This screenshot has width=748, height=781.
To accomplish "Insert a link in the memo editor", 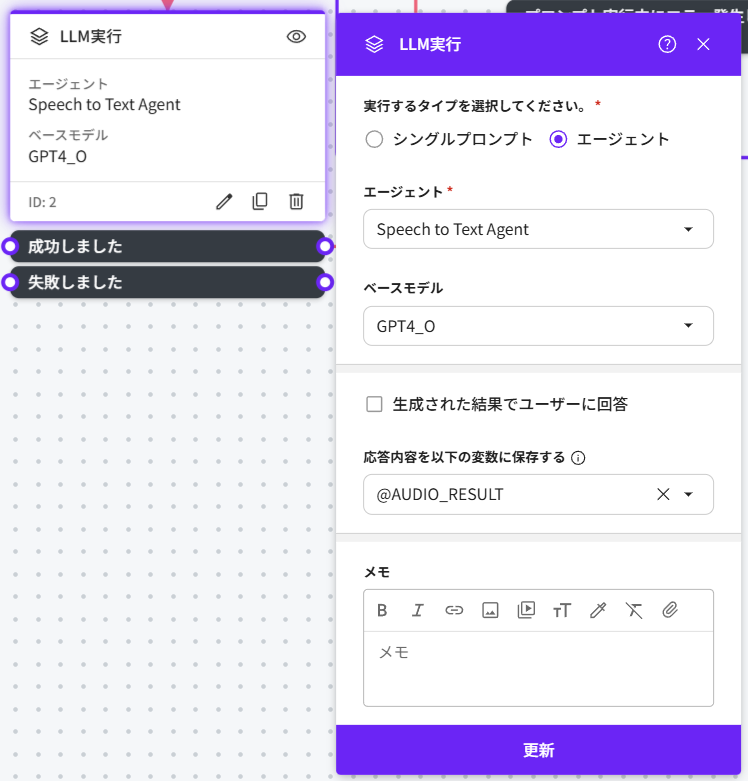I will 454,610.
